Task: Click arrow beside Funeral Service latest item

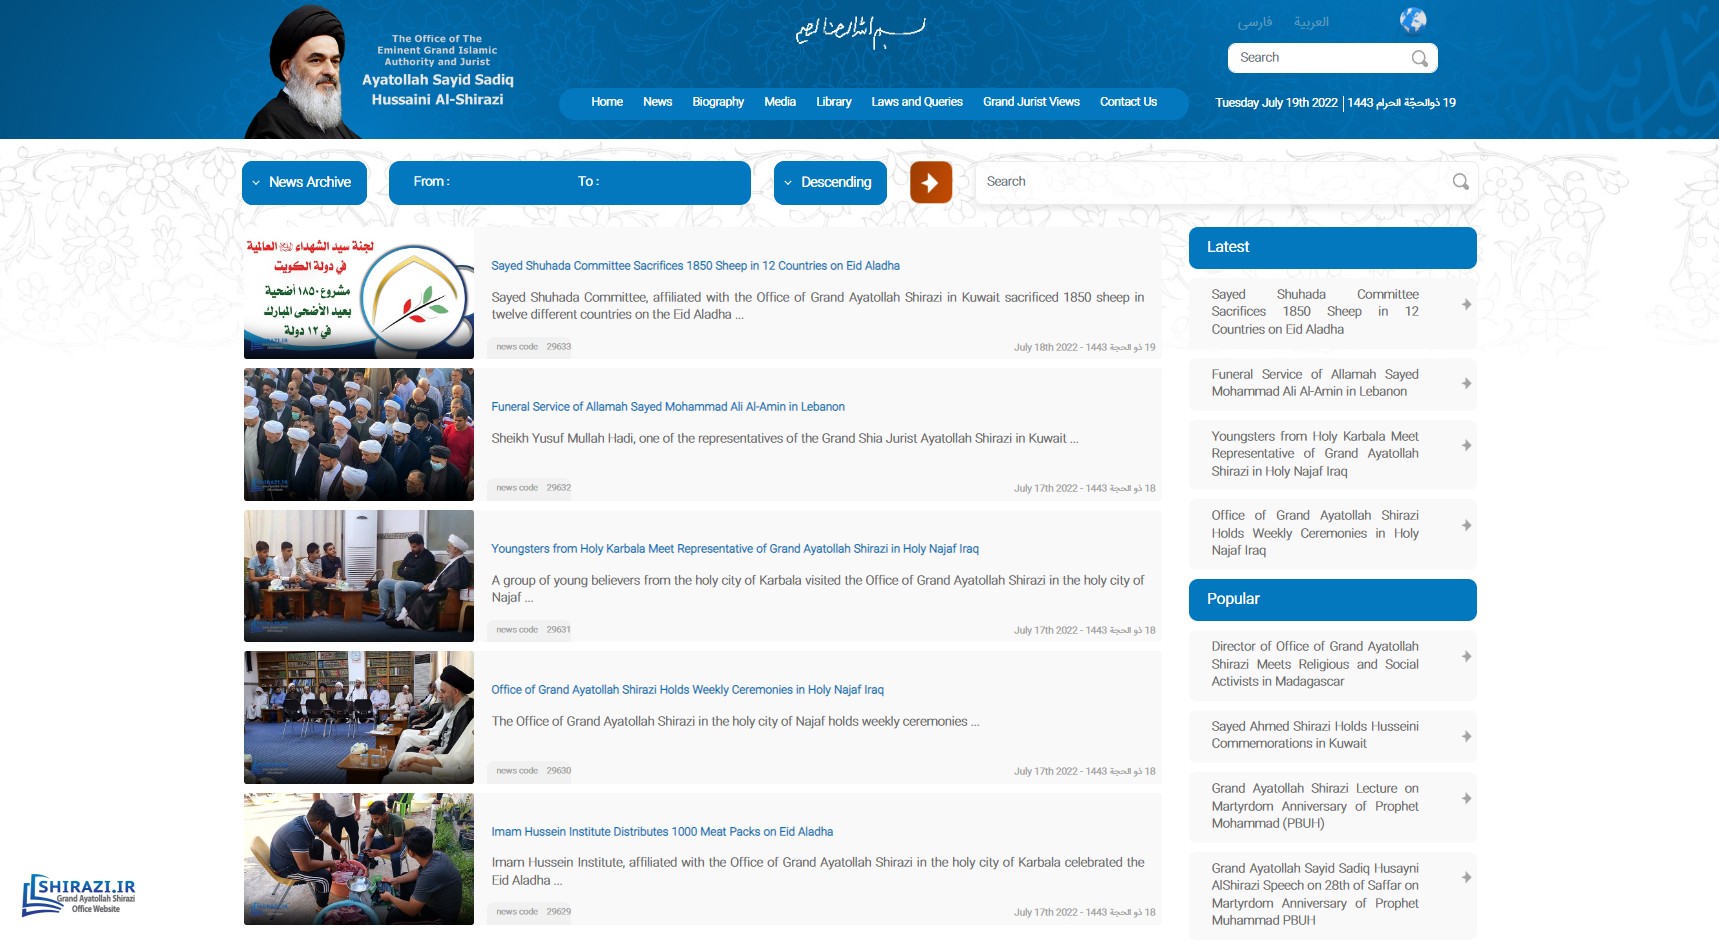Action: (1466, 383)
